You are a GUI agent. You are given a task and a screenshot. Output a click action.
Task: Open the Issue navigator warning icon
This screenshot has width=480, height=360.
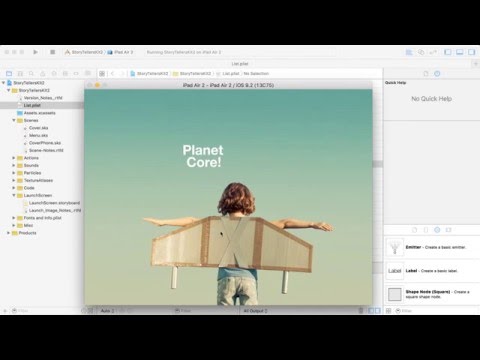pos(43,73)
